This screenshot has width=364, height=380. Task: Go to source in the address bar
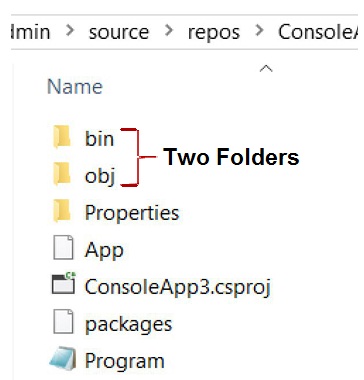coord(119,33)
